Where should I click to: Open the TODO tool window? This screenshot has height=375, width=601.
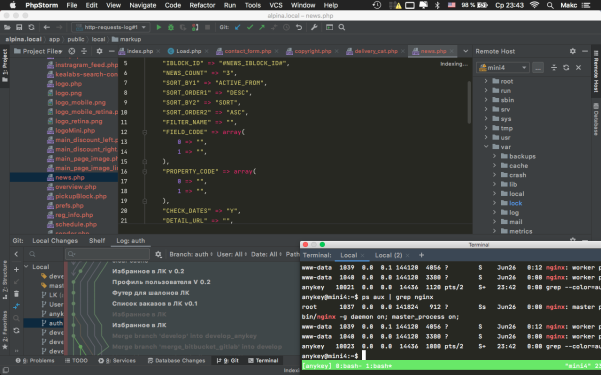pos(76,360)
